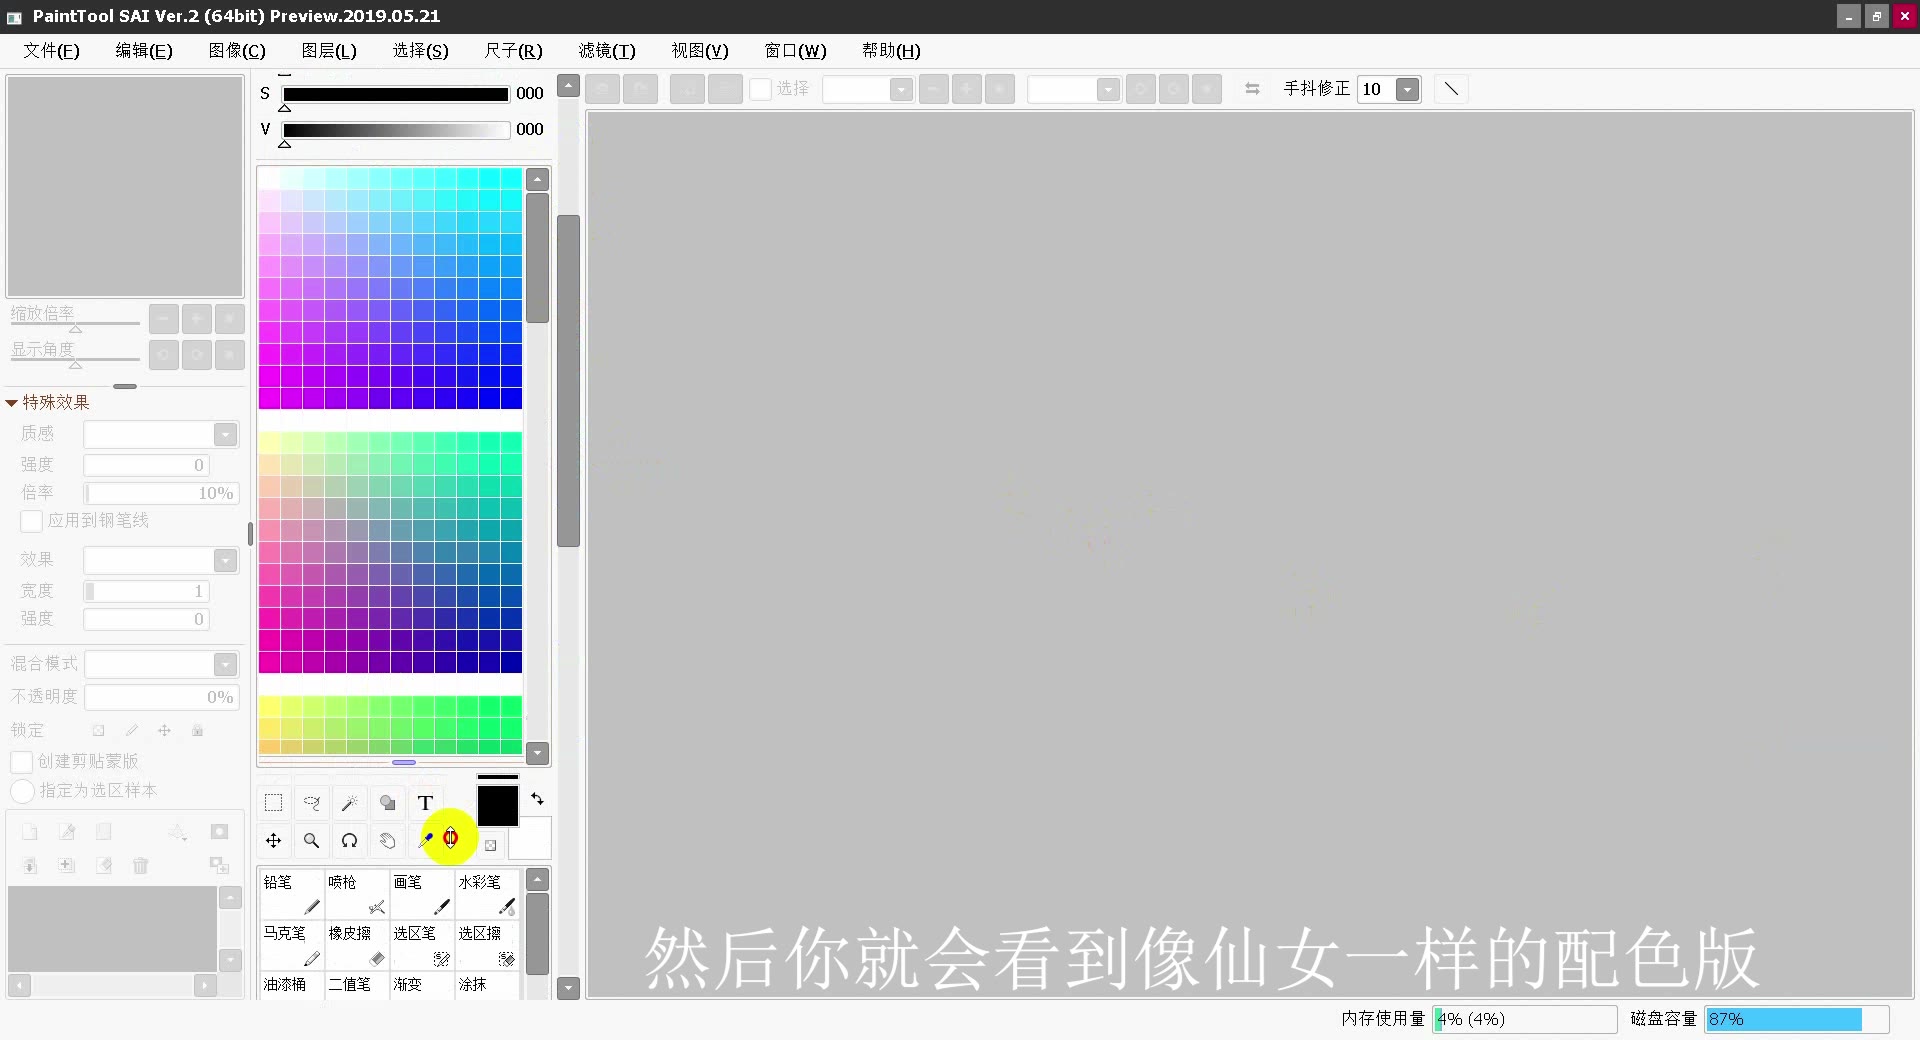Screen dimensions: 1920x1040
Task: Select the magic wand tool
Action: [349, 803]
